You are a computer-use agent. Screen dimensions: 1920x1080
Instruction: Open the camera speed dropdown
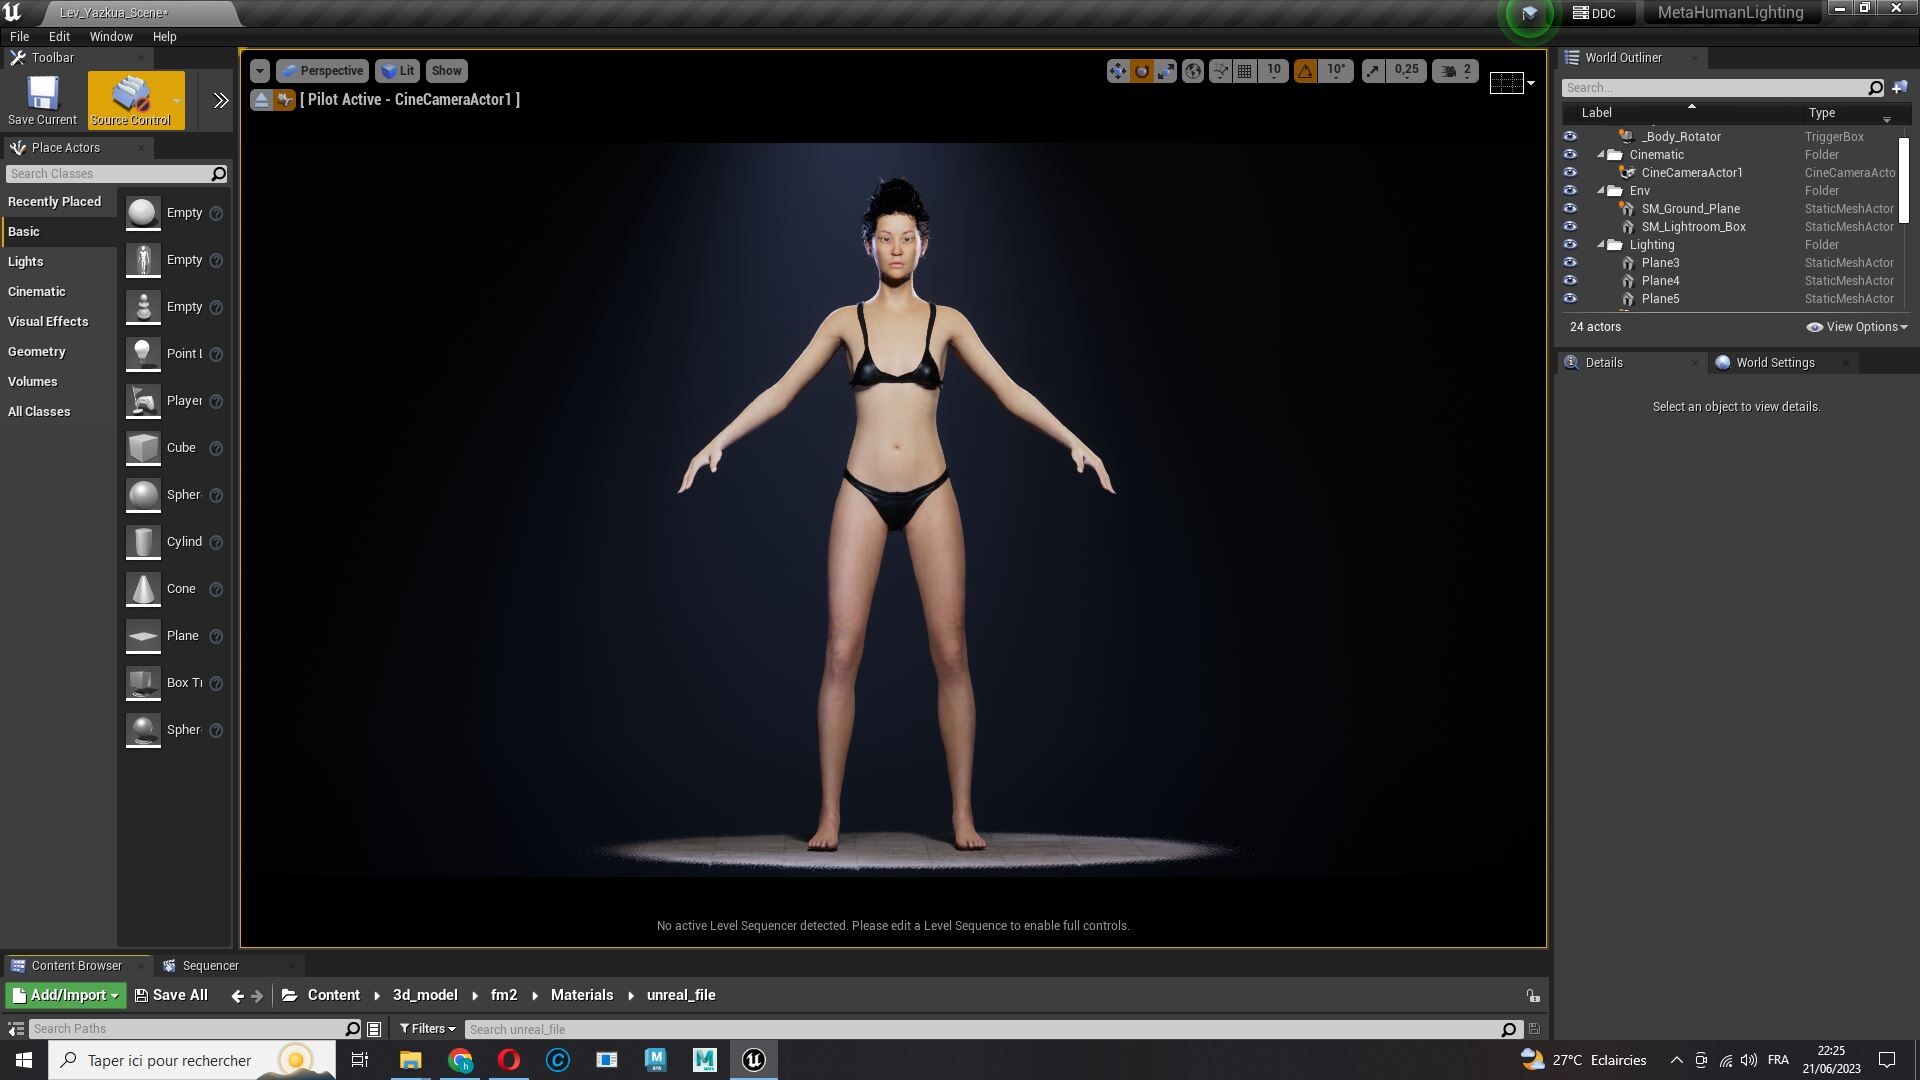pos(1455,71)
